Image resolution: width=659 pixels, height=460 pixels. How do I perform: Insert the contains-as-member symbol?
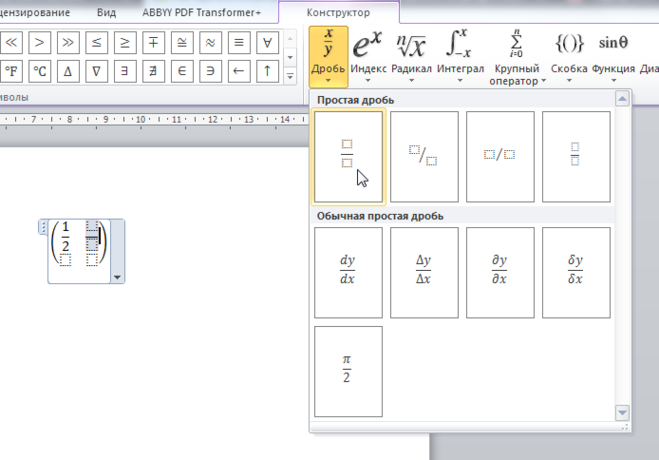(x=211, y=71)
